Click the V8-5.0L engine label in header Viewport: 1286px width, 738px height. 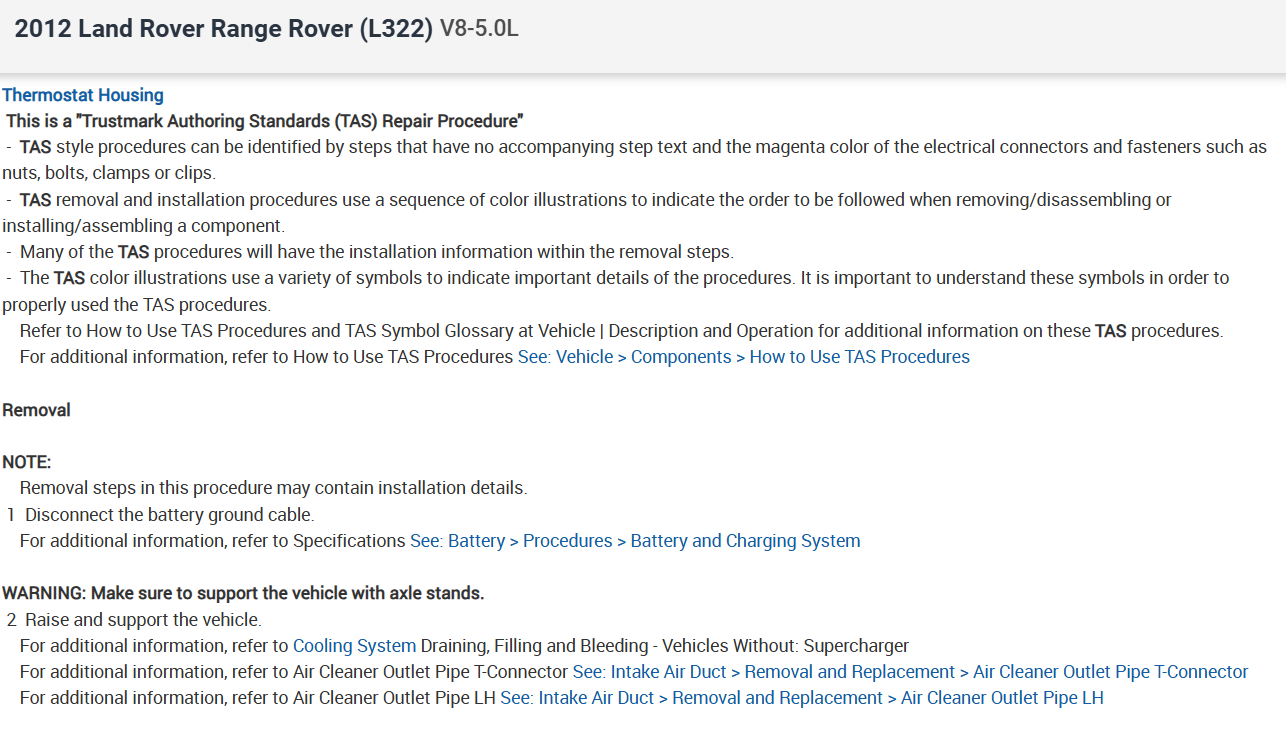479,29
